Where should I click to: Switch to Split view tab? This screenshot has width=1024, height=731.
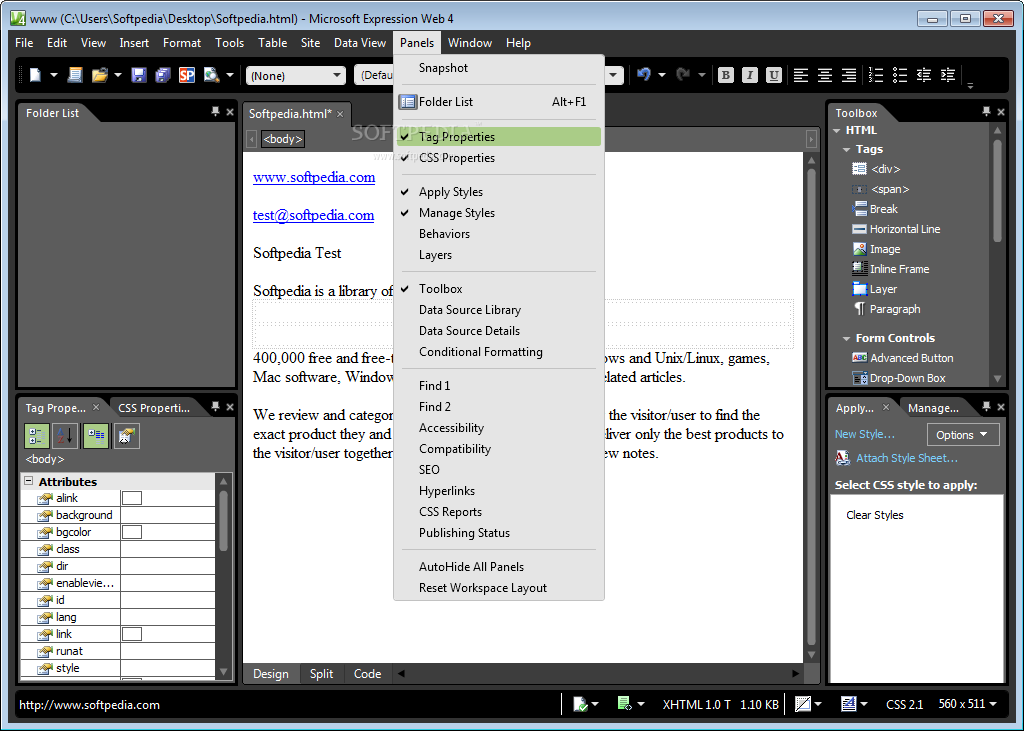pos(321,674)
